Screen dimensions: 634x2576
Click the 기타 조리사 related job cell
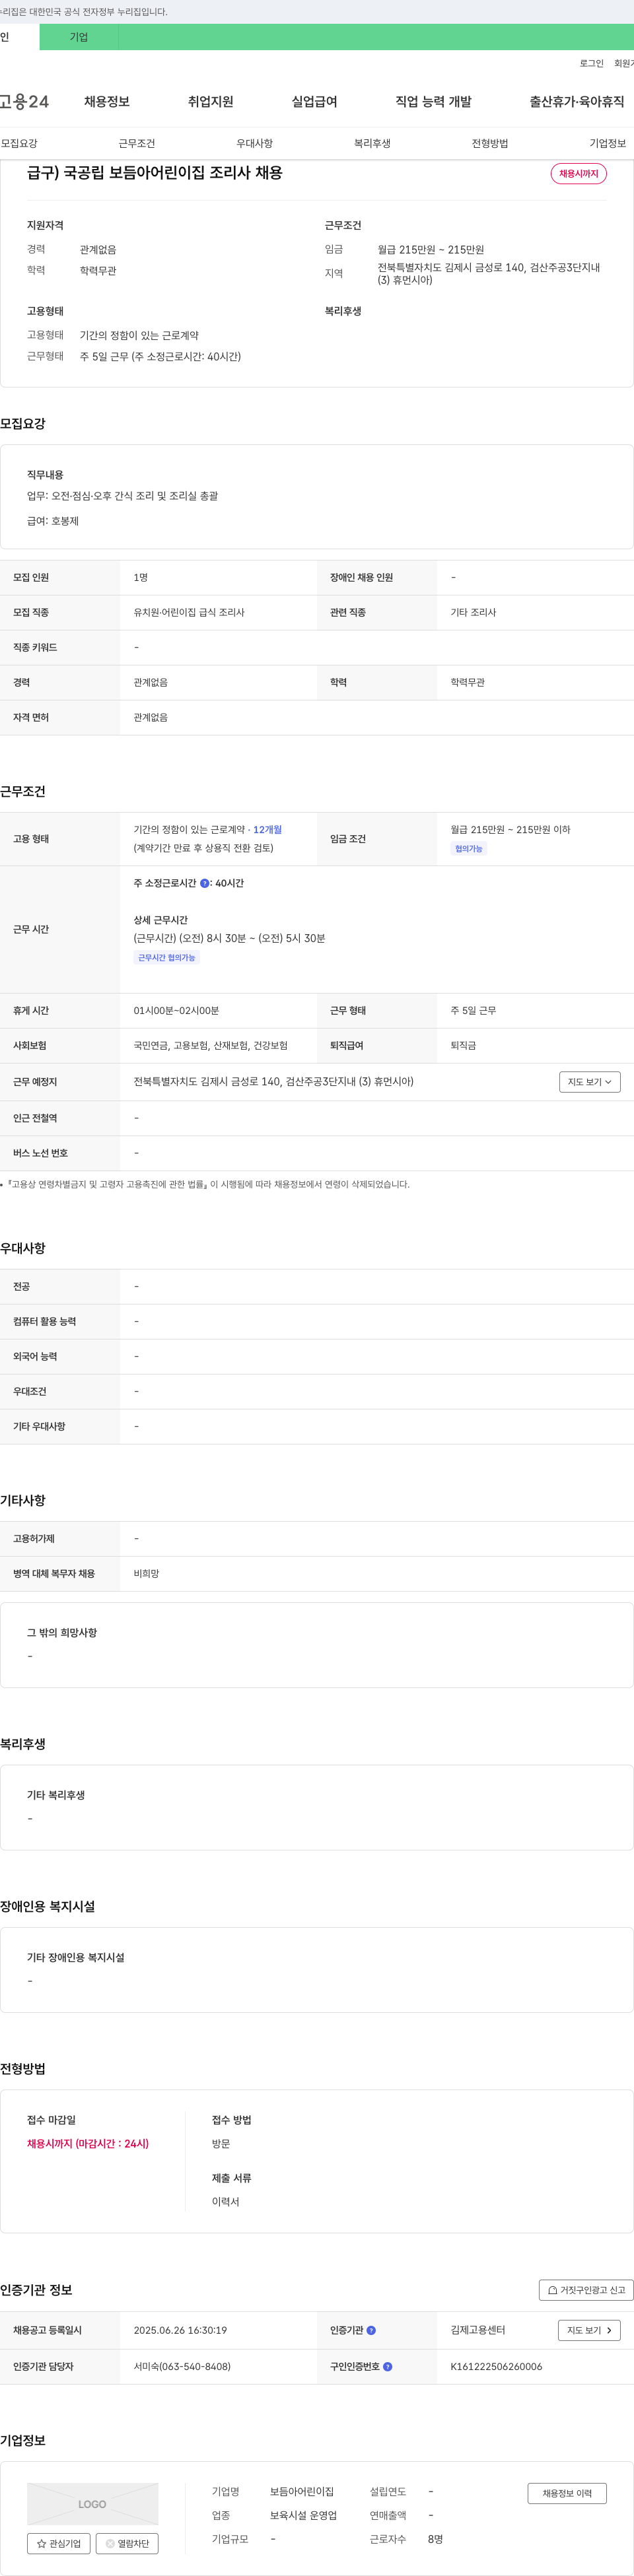(473, 612)
